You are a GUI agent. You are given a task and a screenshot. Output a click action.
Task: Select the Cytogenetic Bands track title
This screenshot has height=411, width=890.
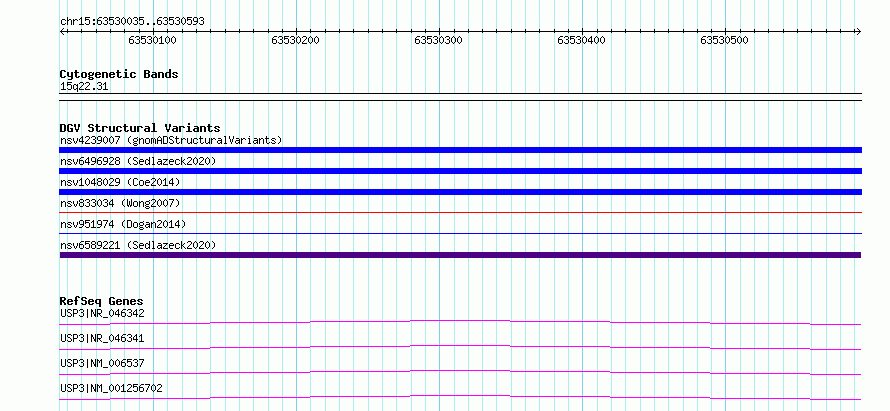click(119, 74)
